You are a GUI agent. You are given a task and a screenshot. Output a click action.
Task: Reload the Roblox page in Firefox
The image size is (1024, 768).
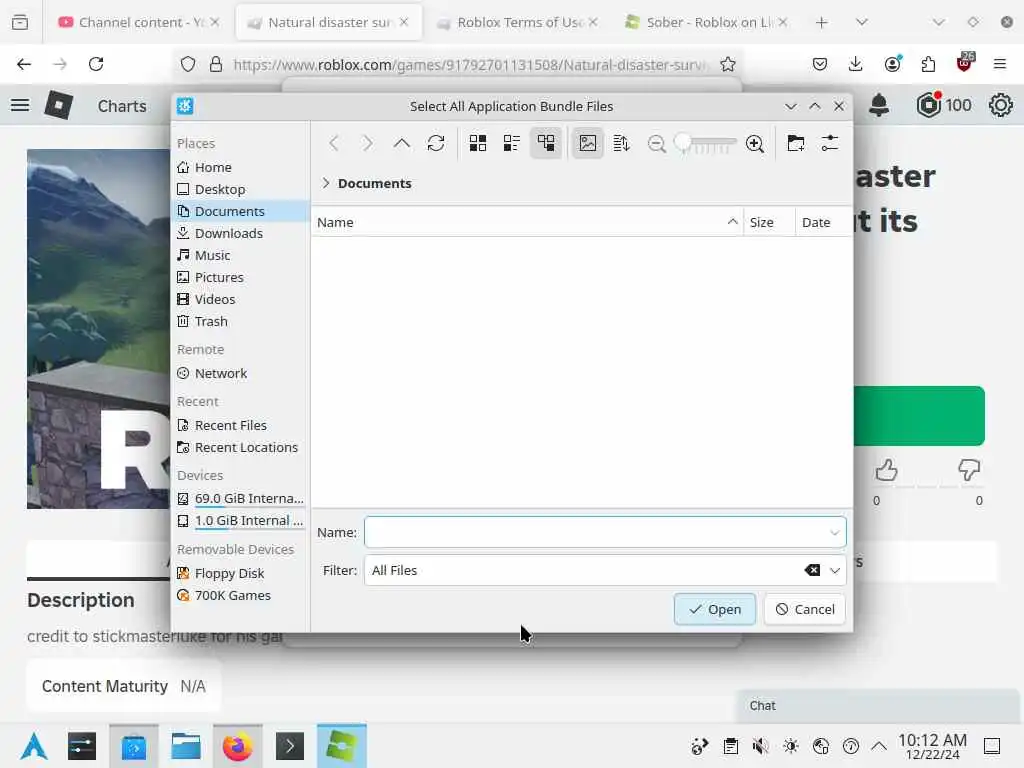coord(96,64)
